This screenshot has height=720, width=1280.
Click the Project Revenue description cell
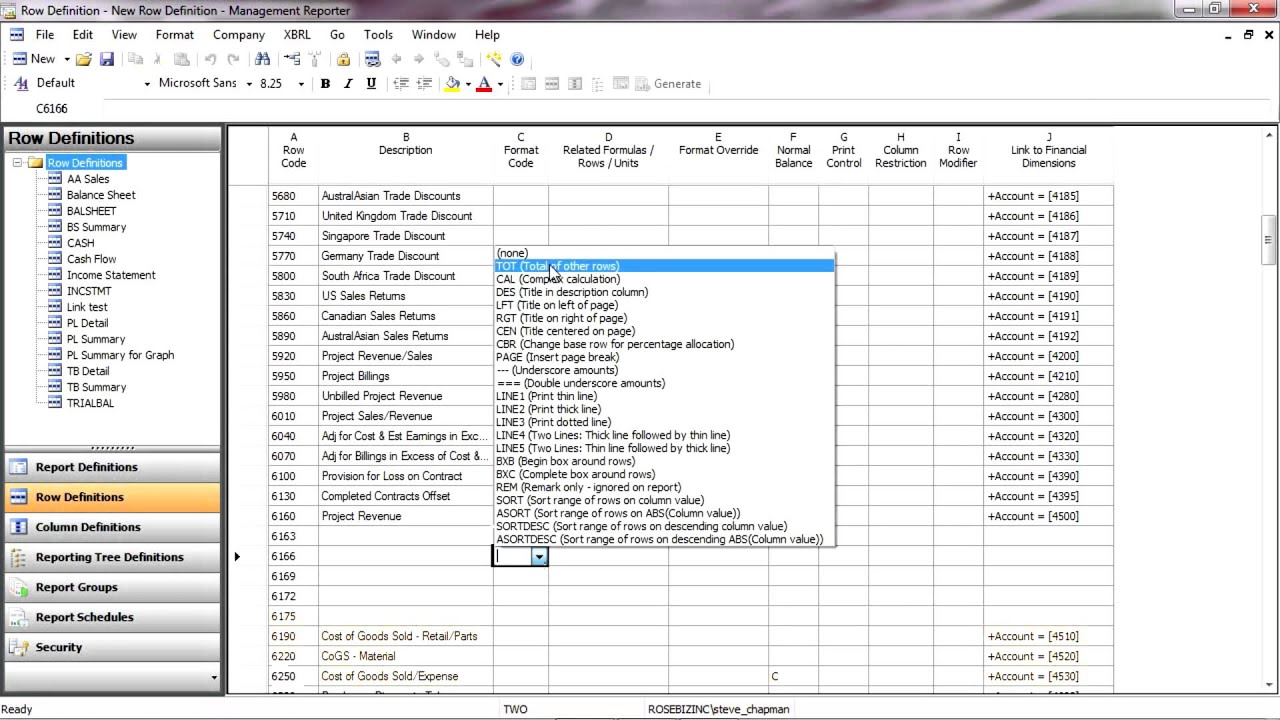coord(405,516)
